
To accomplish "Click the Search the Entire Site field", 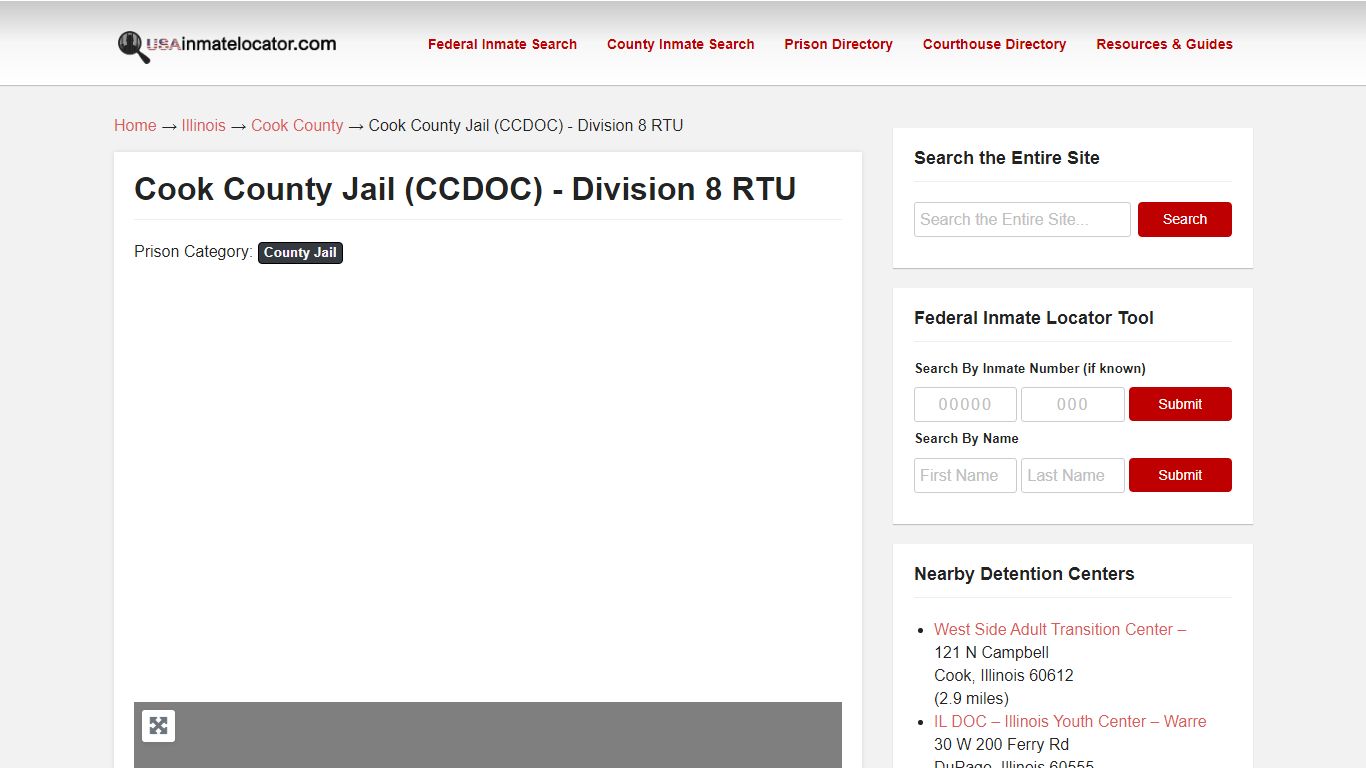I will tap(1022, 219).
